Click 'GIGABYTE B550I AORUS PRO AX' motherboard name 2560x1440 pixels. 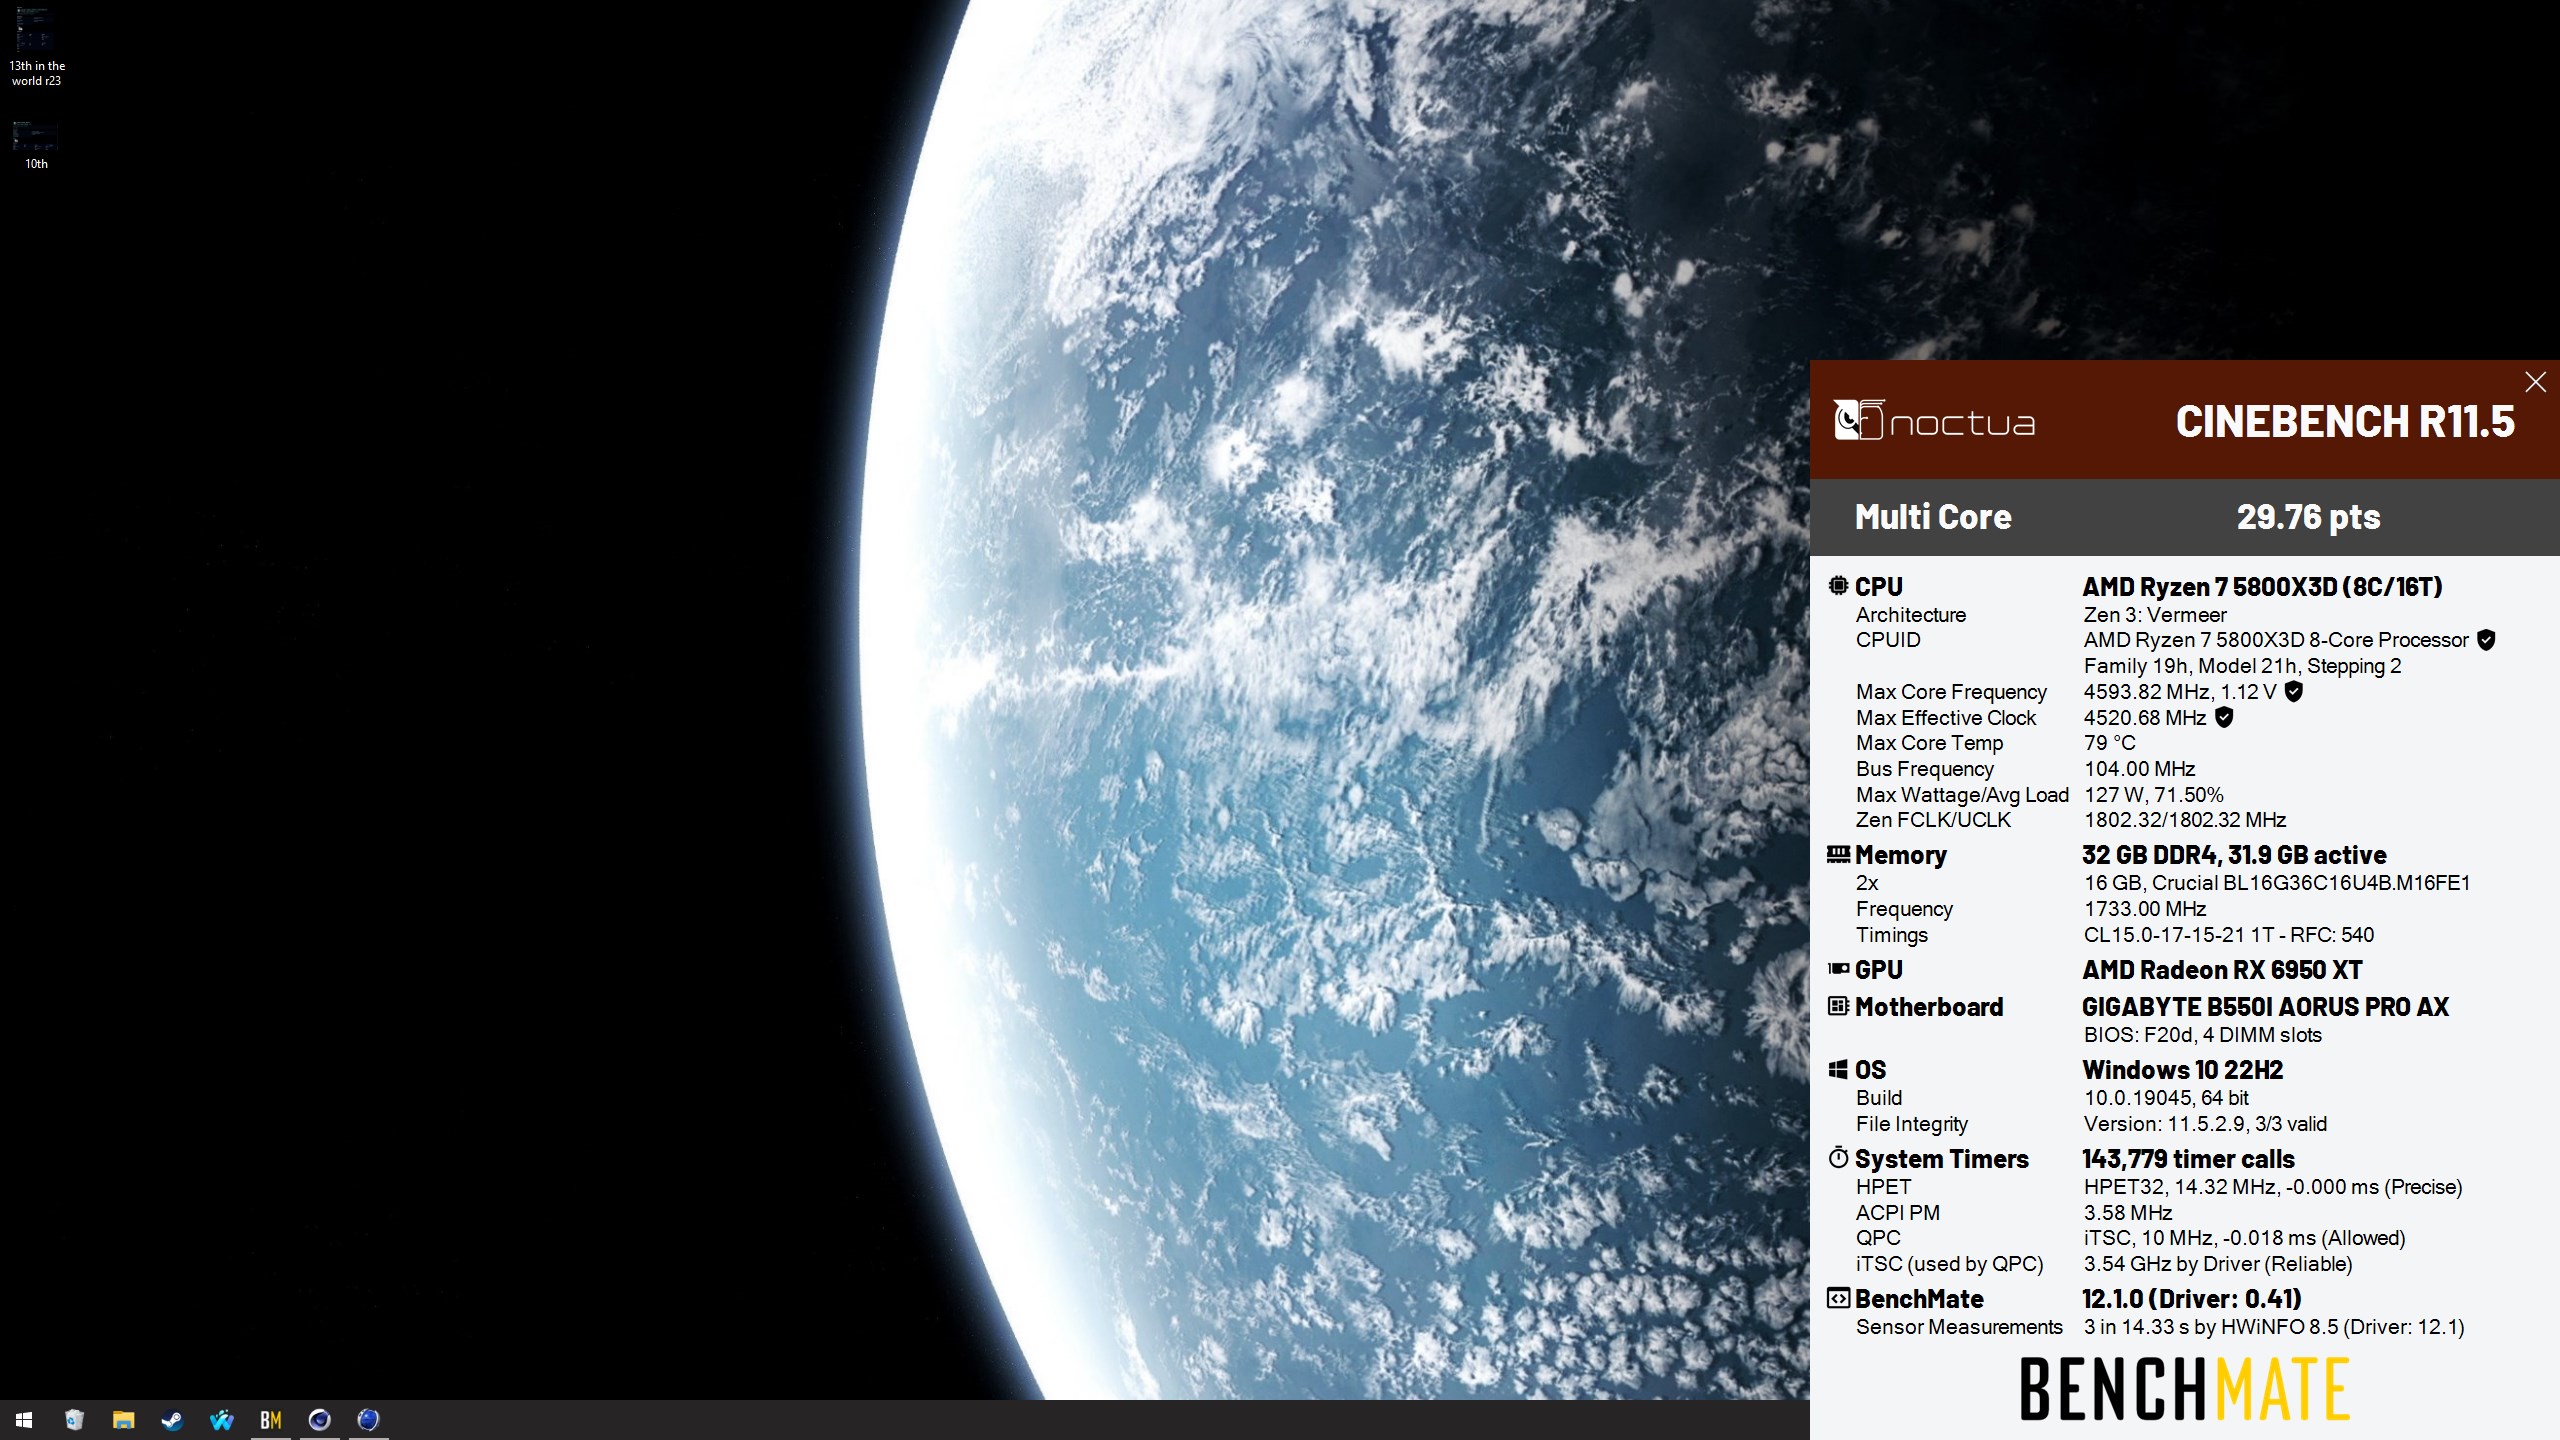coord(2265,1007)
